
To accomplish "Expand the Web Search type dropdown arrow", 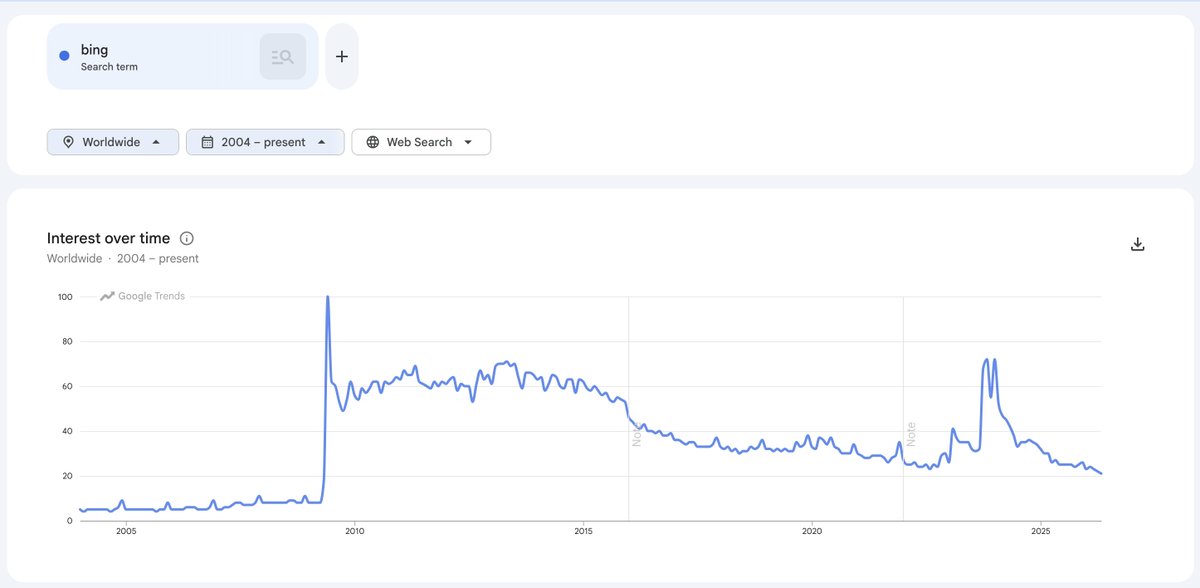I will point(468,142).
